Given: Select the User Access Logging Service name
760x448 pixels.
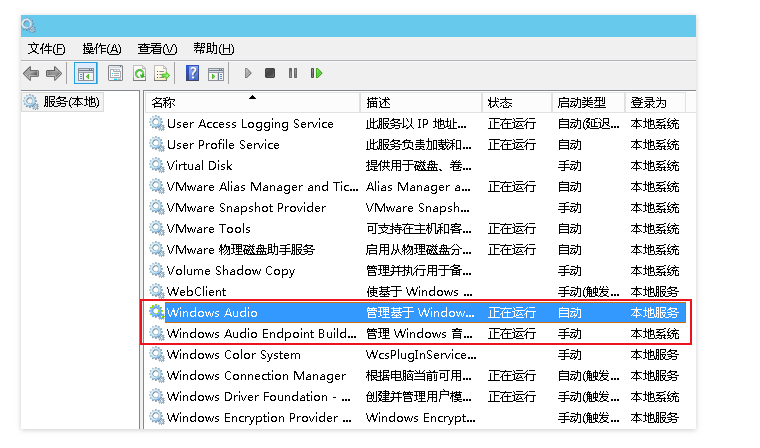Looking at the screenshot, I should pyautogui.click(x=250, y=124).
